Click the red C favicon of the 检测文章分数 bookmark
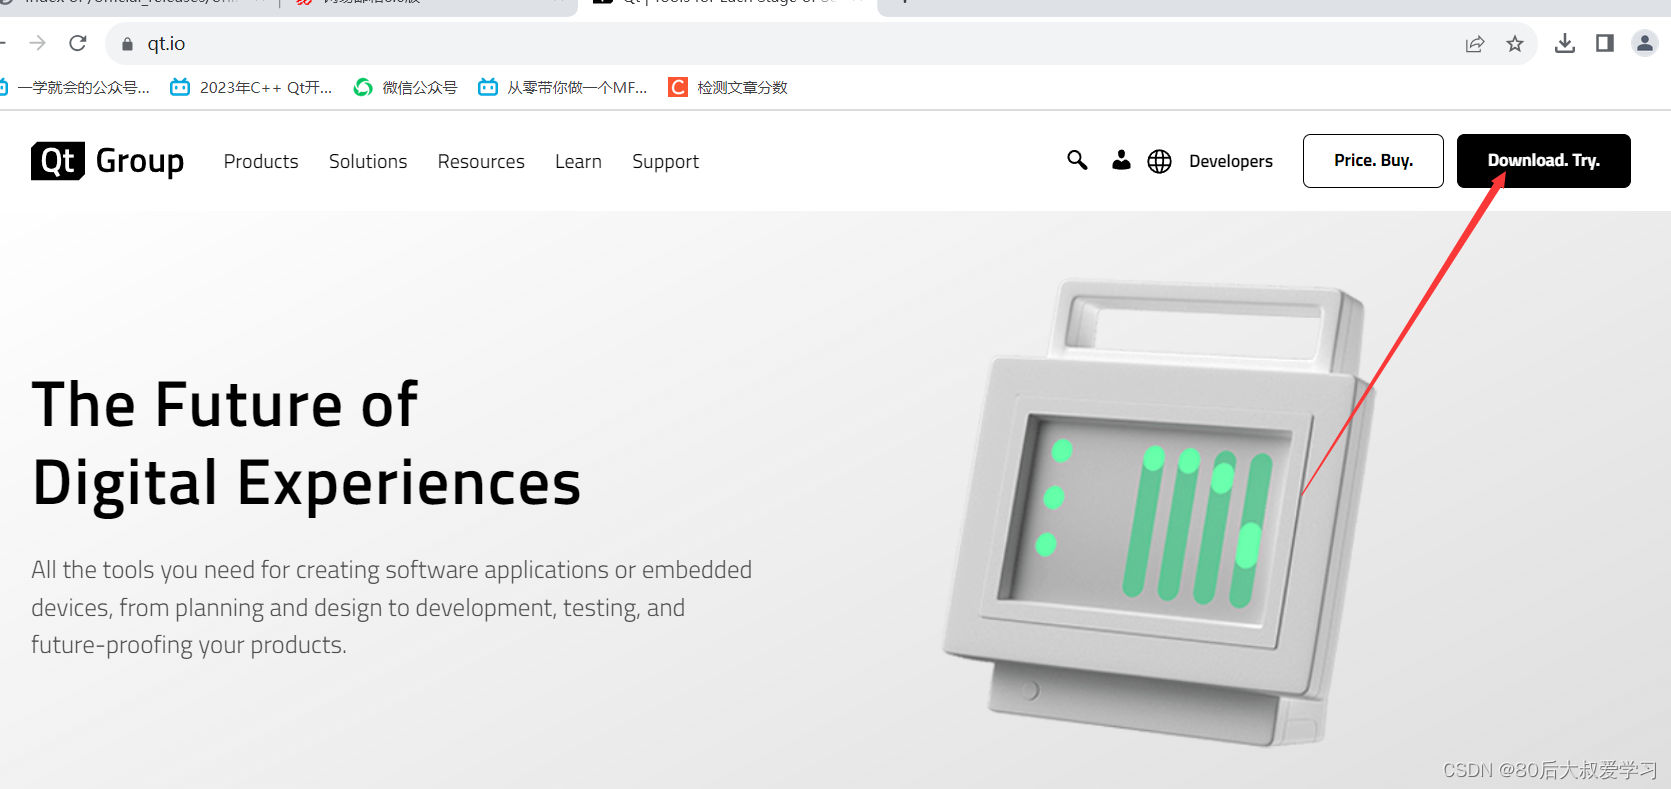Image resolution: width=1671 pixels, height=789 pixels. click(x=678, y=88)
